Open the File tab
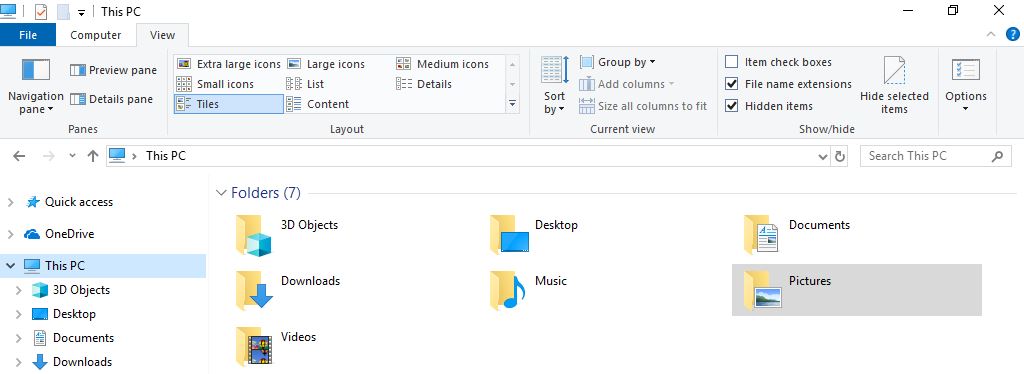 click(x=28, y=35)
